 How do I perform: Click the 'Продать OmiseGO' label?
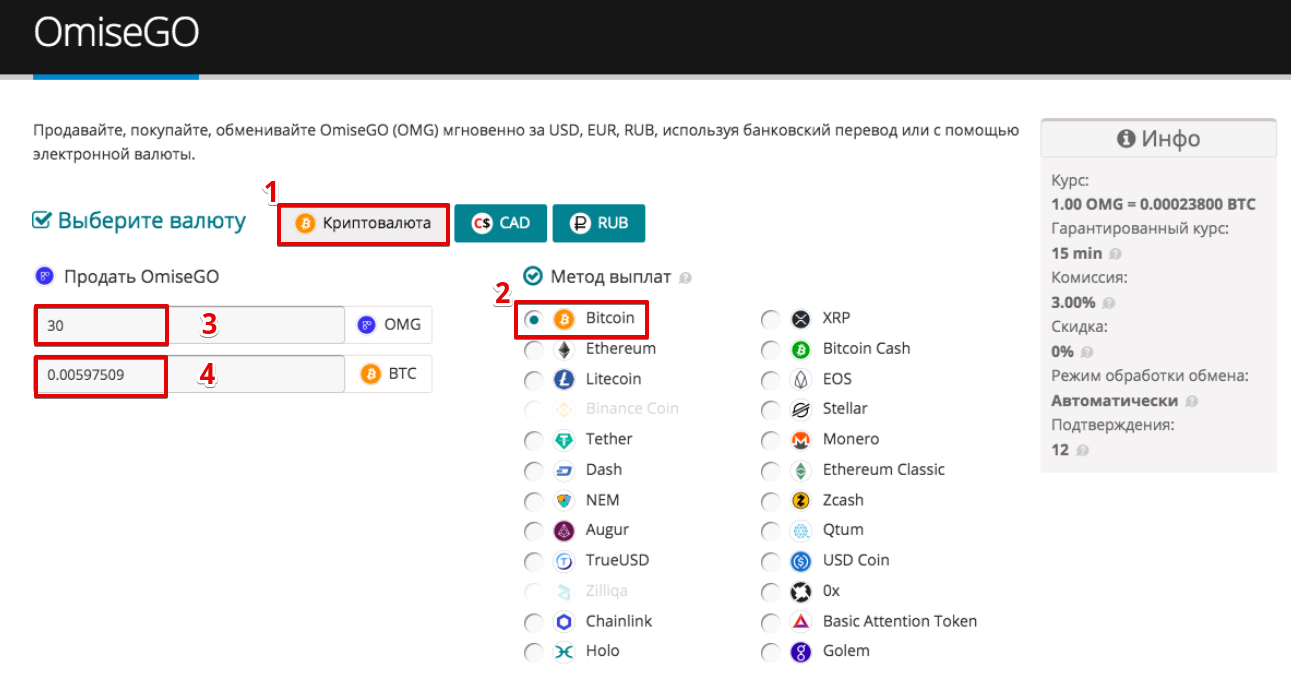(x=141, y=277)
